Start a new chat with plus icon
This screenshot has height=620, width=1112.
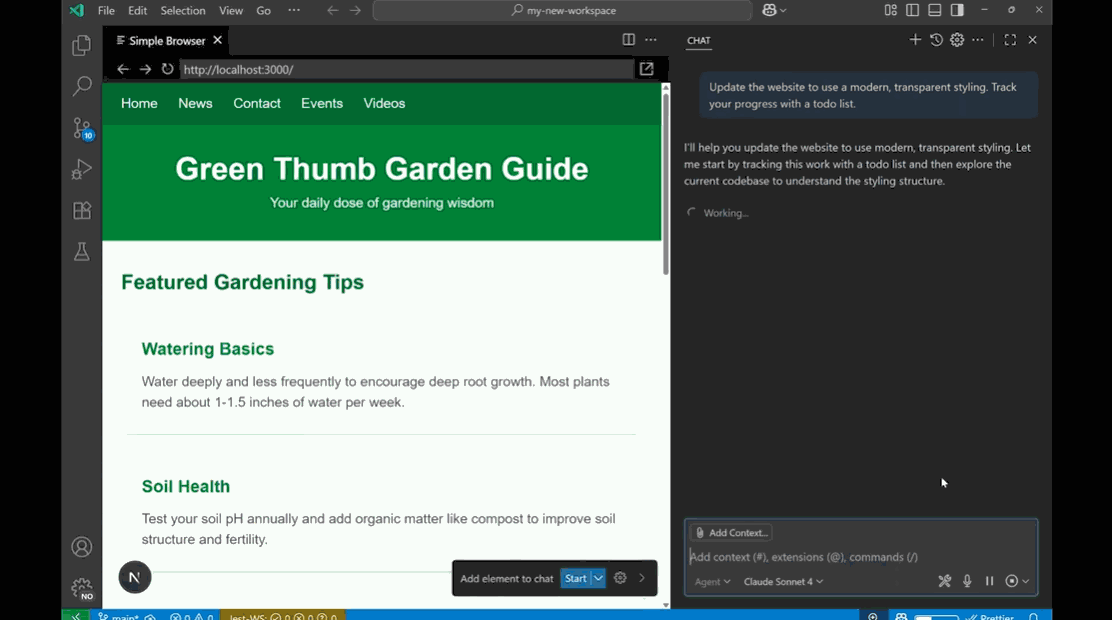[915, 40]
